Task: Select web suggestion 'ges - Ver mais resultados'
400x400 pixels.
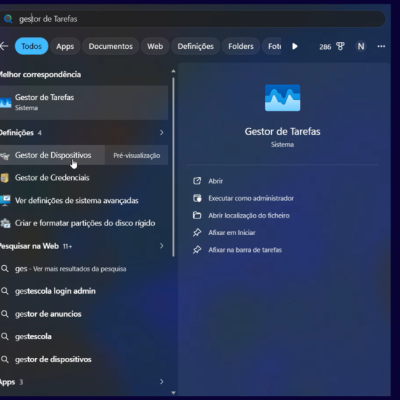Action: 84,269
